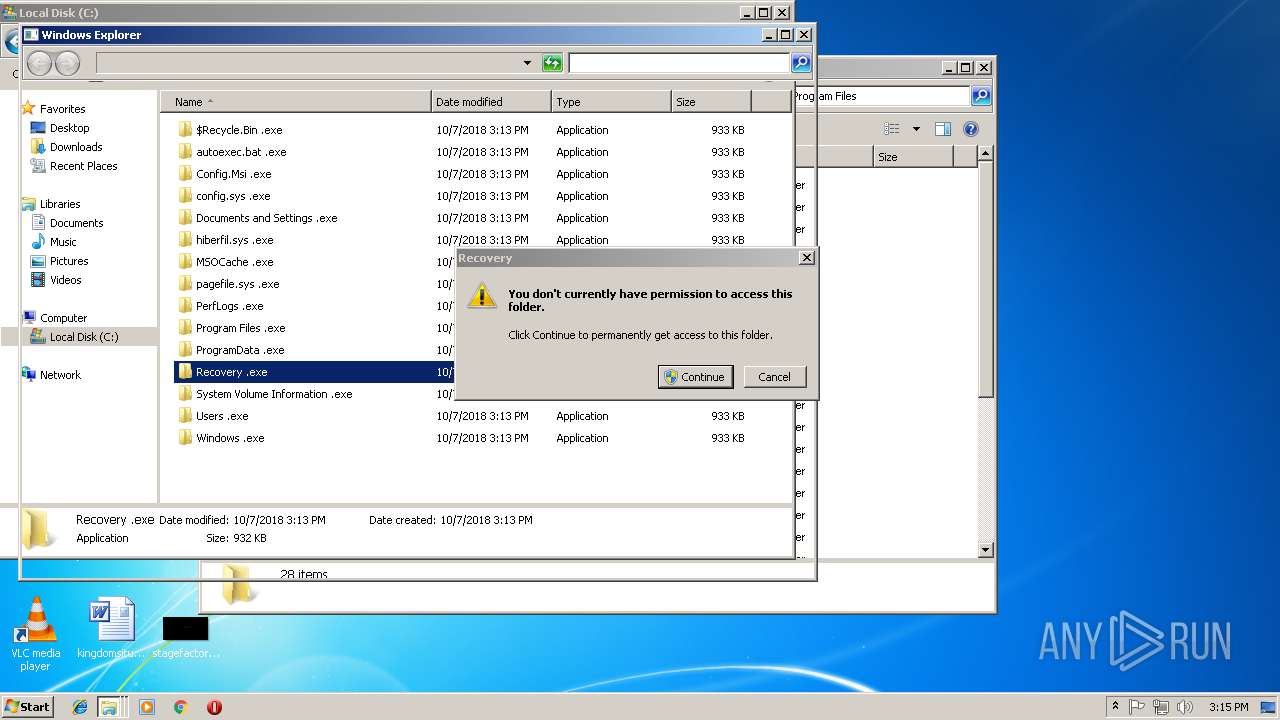Click the Recovery .exe file name
Viewport: 1280px width, 720px height.
tap(231, 372)
